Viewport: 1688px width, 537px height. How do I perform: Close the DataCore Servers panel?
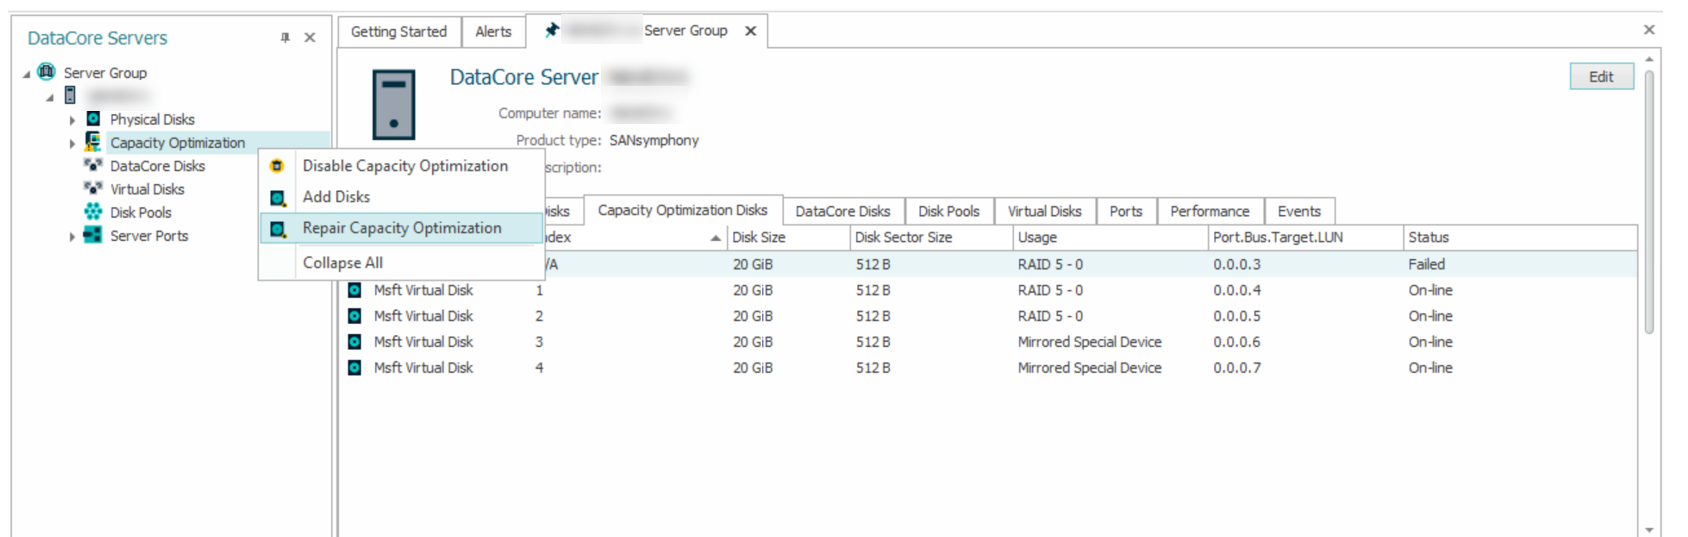coord(310,38)
